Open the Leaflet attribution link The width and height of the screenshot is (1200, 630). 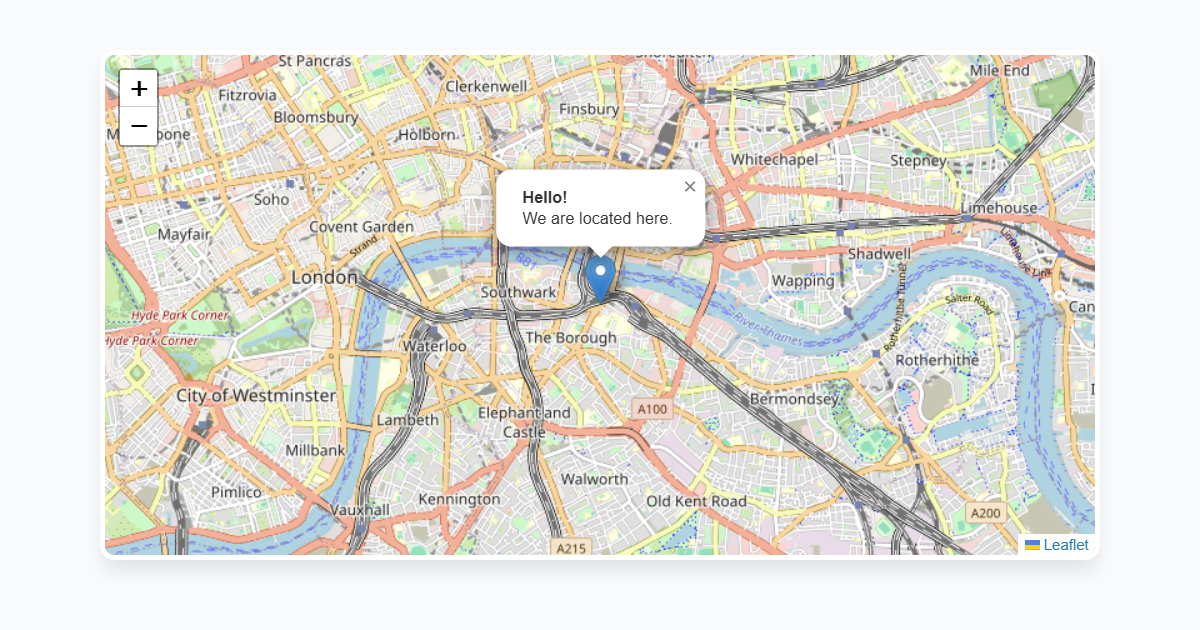1066,545
